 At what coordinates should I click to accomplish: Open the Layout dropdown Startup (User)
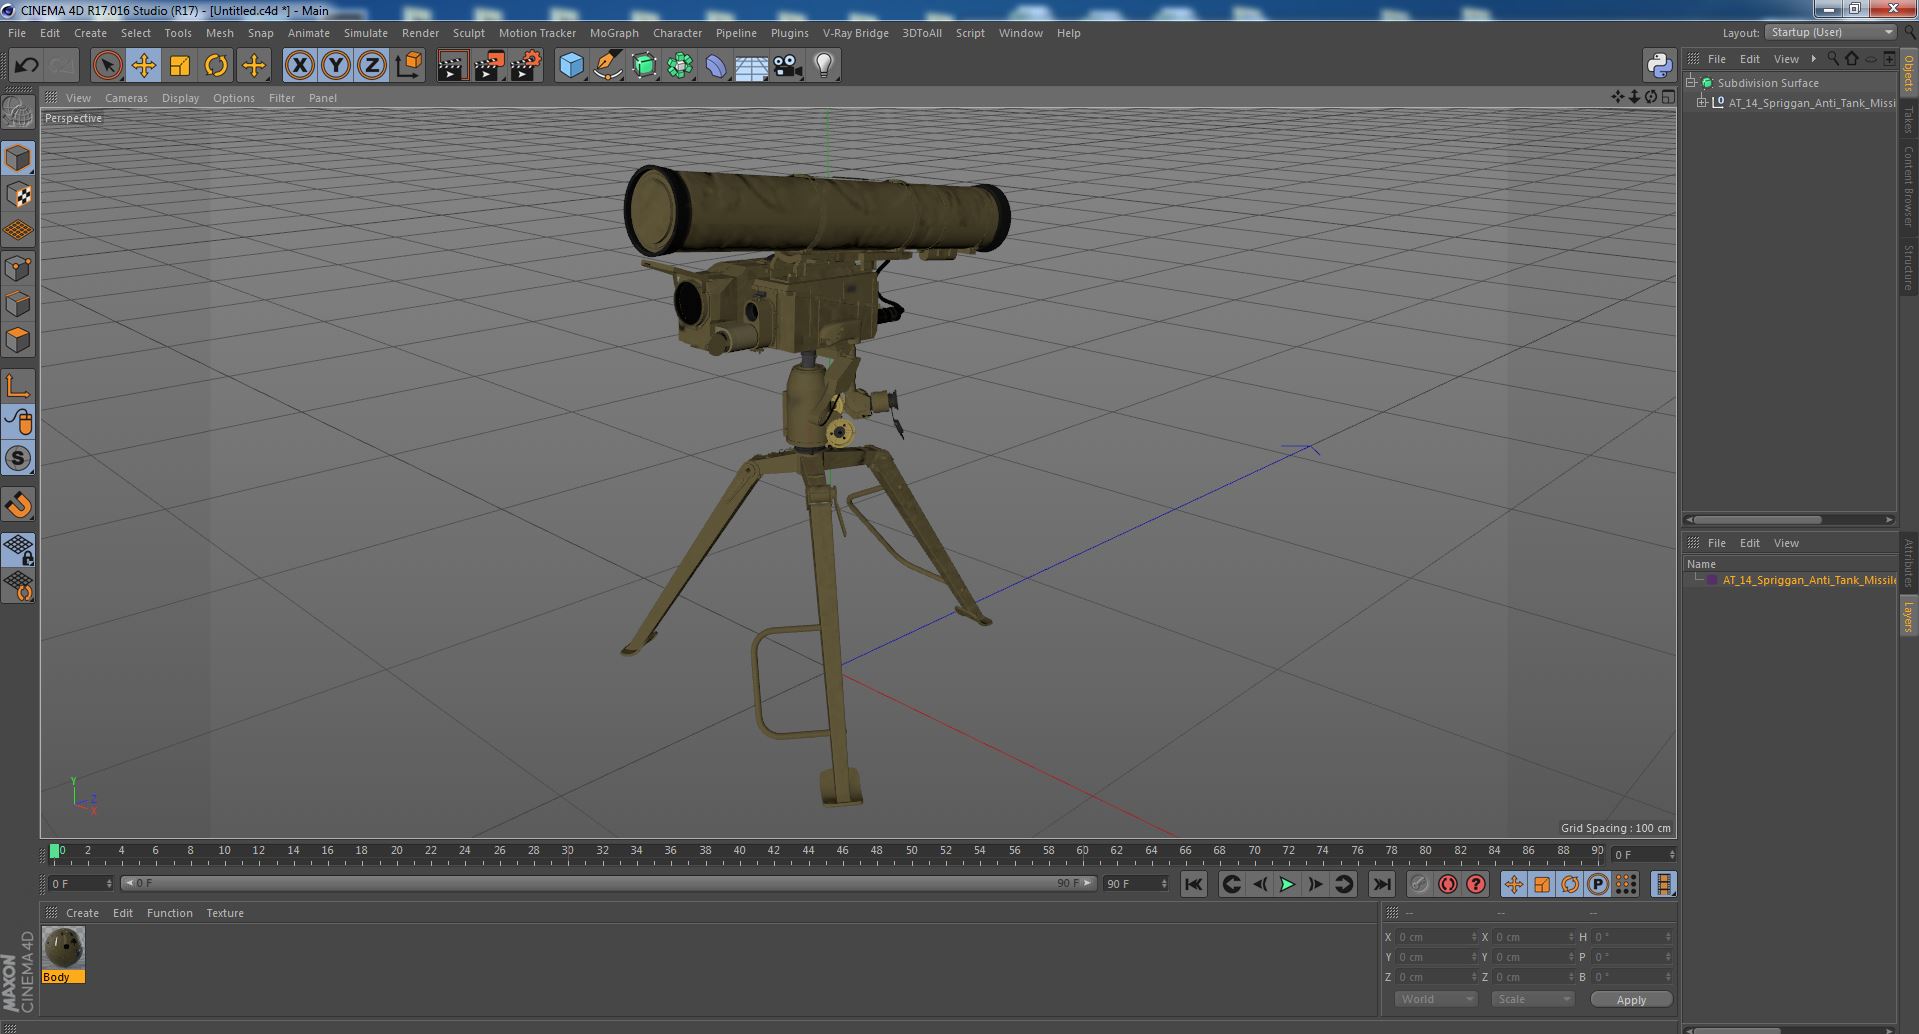(x=1831, y=32)
